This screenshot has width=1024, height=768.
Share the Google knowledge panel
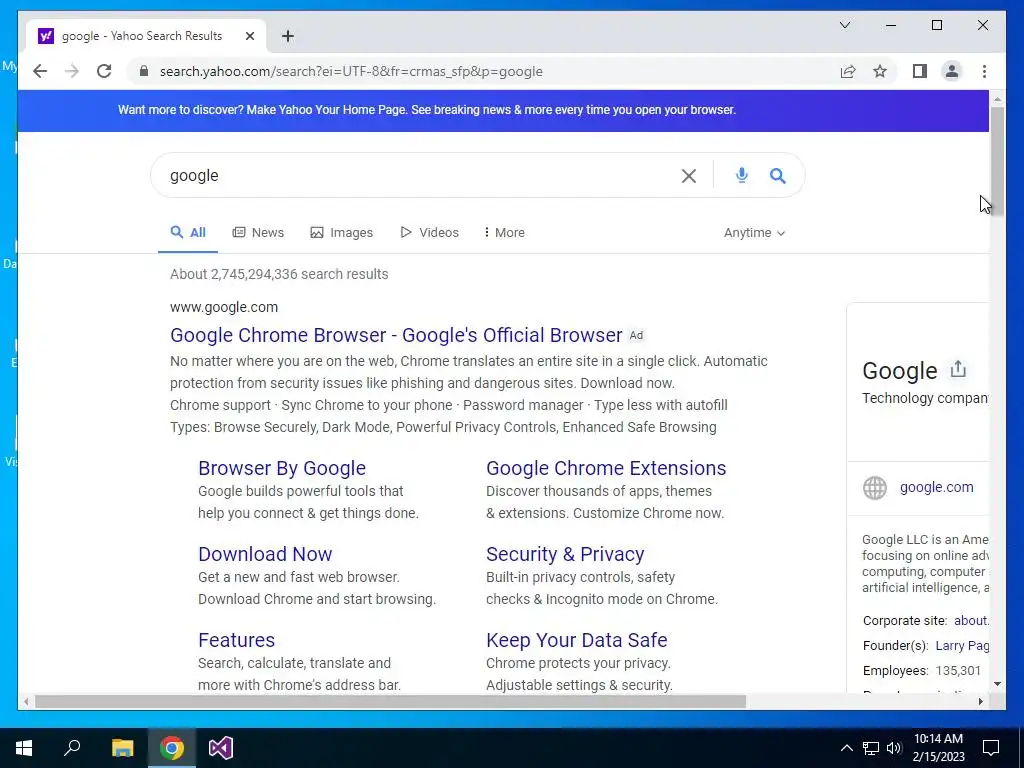(x=958, y=369)
